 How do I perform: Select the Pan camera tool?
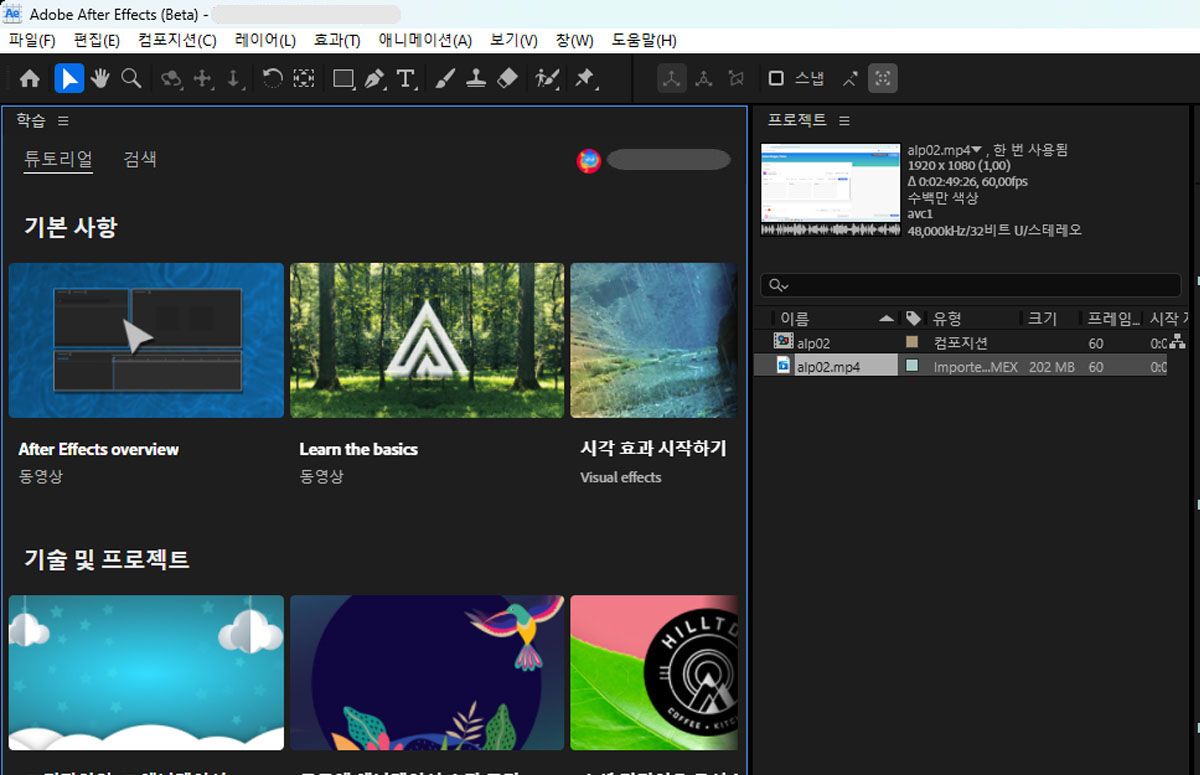pyautogui.click(x=203, y=78)
